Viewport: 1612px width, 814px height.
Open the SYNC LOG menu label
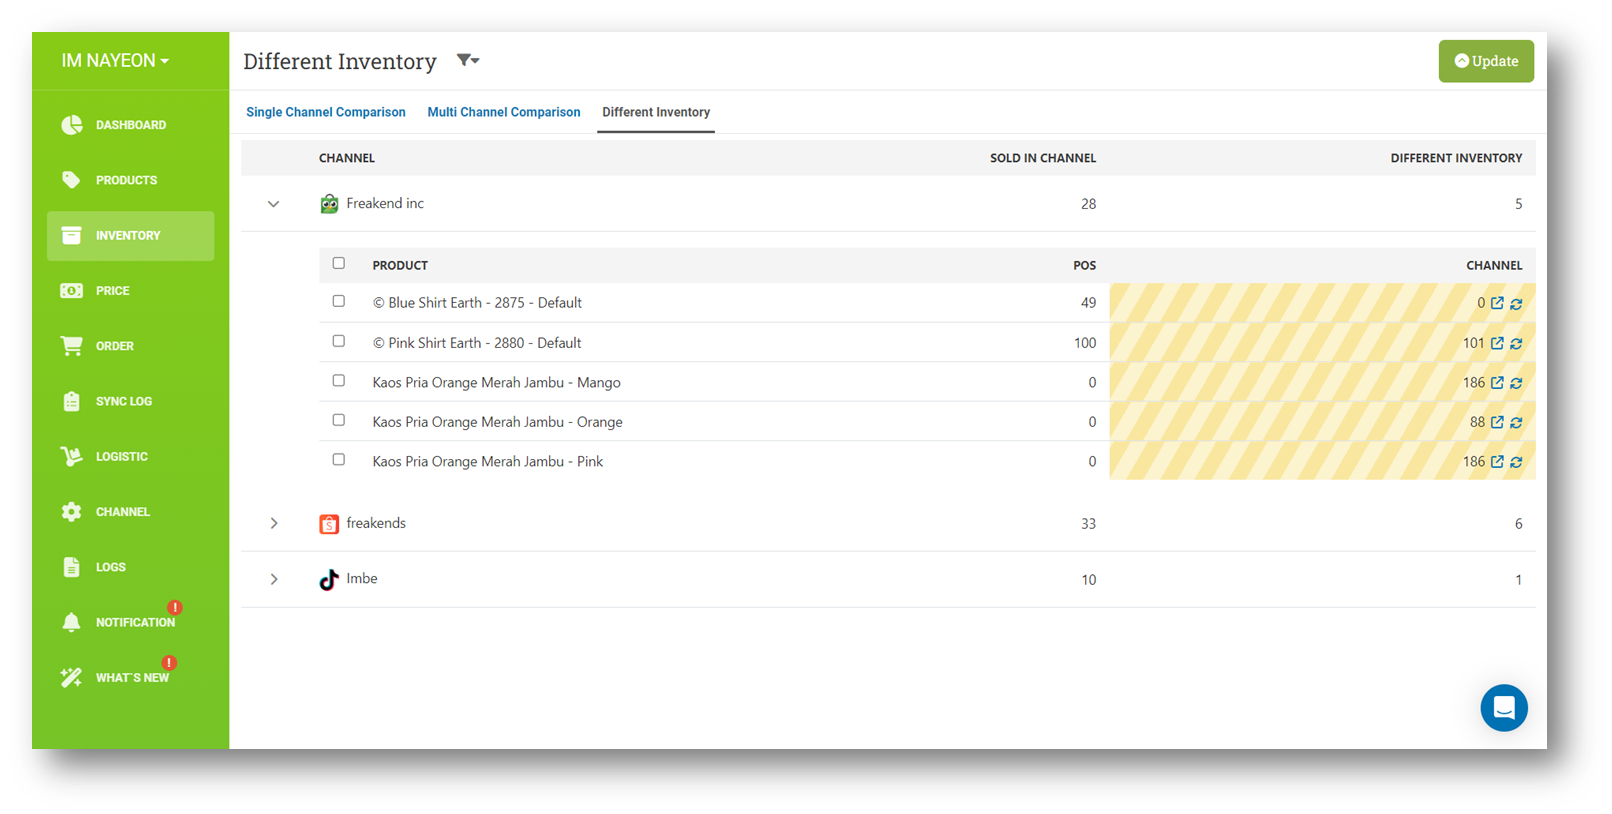coord(124,401)
